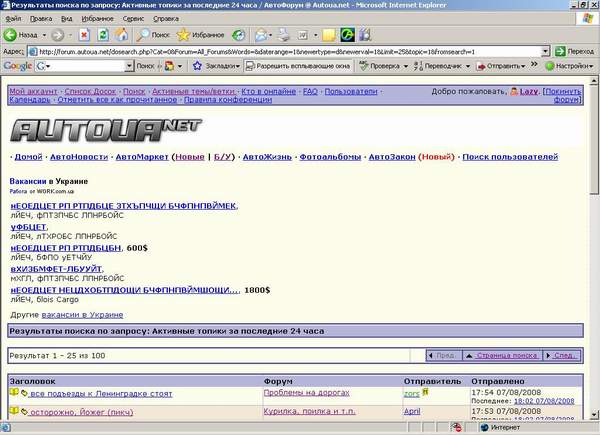Refresh the page with toolbar icon
The height and width of the screenshot is (435, 600).
click(x=103, y=33)
